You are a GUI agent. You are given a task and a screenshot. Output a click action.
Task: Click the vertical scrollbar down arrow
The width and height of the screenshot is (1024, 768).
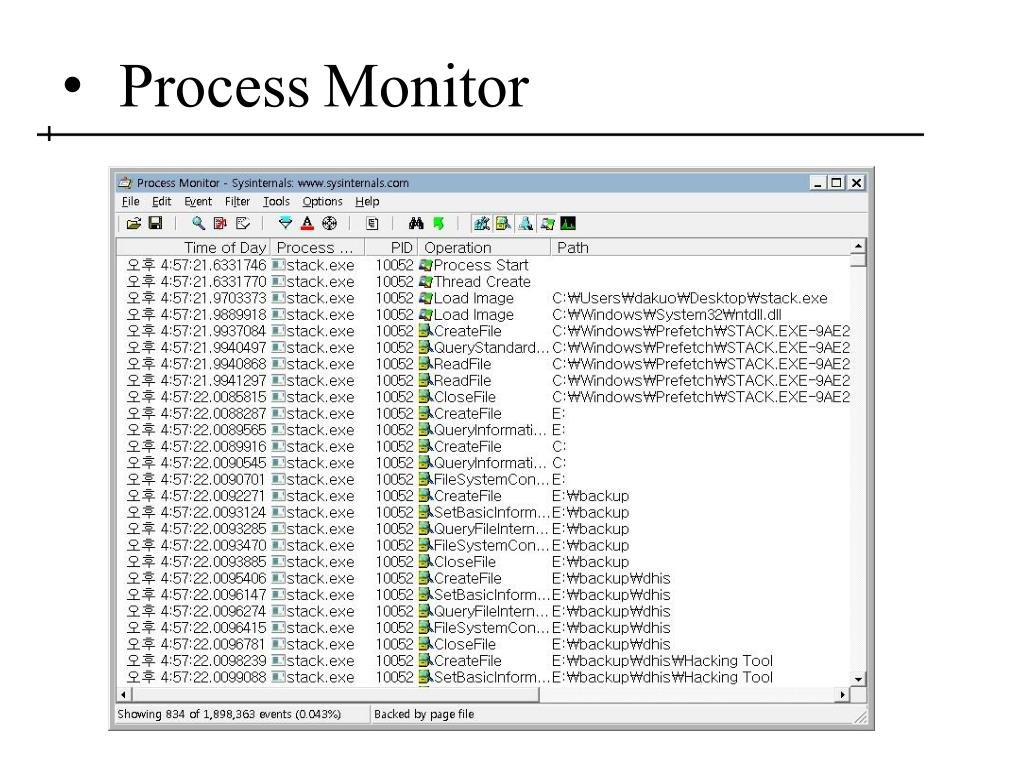[858, 679]
